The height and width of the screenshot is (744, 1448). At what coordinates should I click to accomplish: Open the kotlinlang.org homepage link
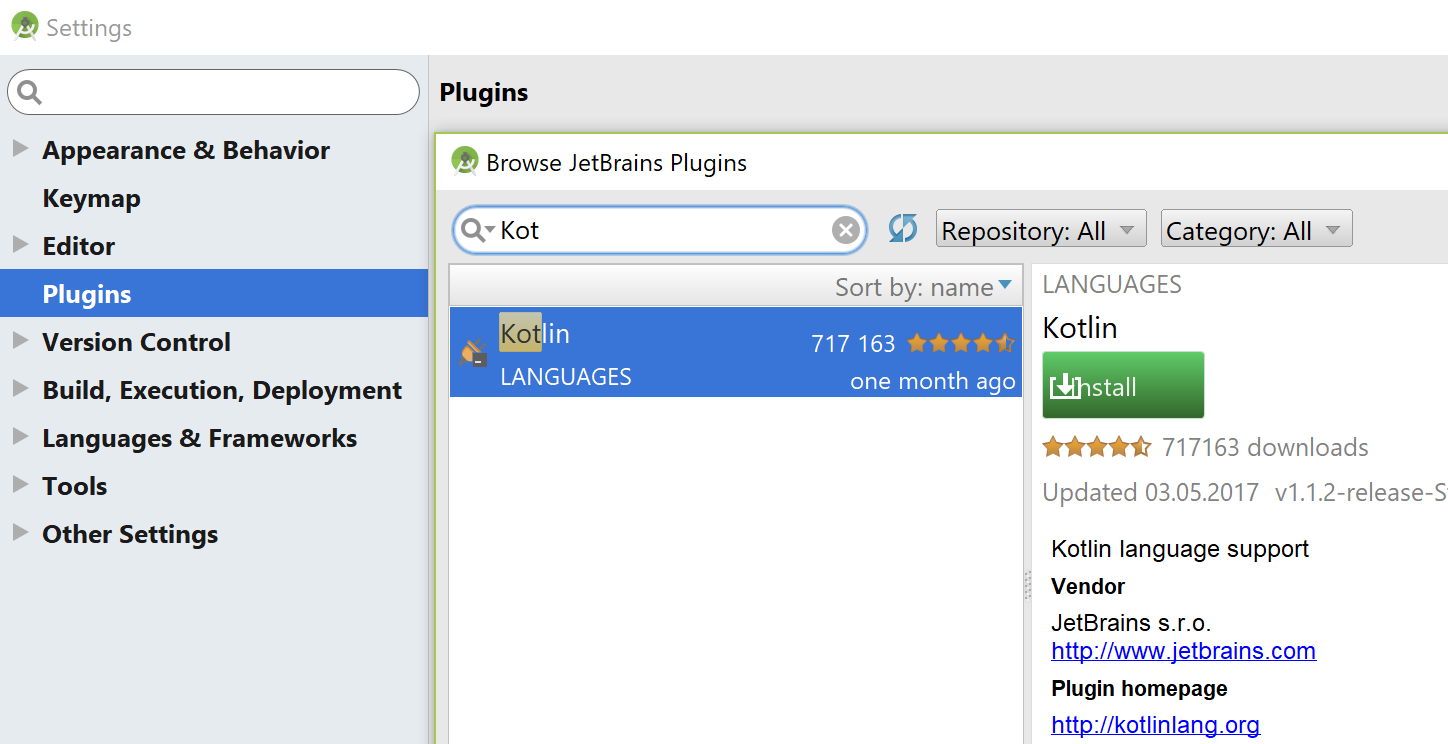tap(1155, 725)
